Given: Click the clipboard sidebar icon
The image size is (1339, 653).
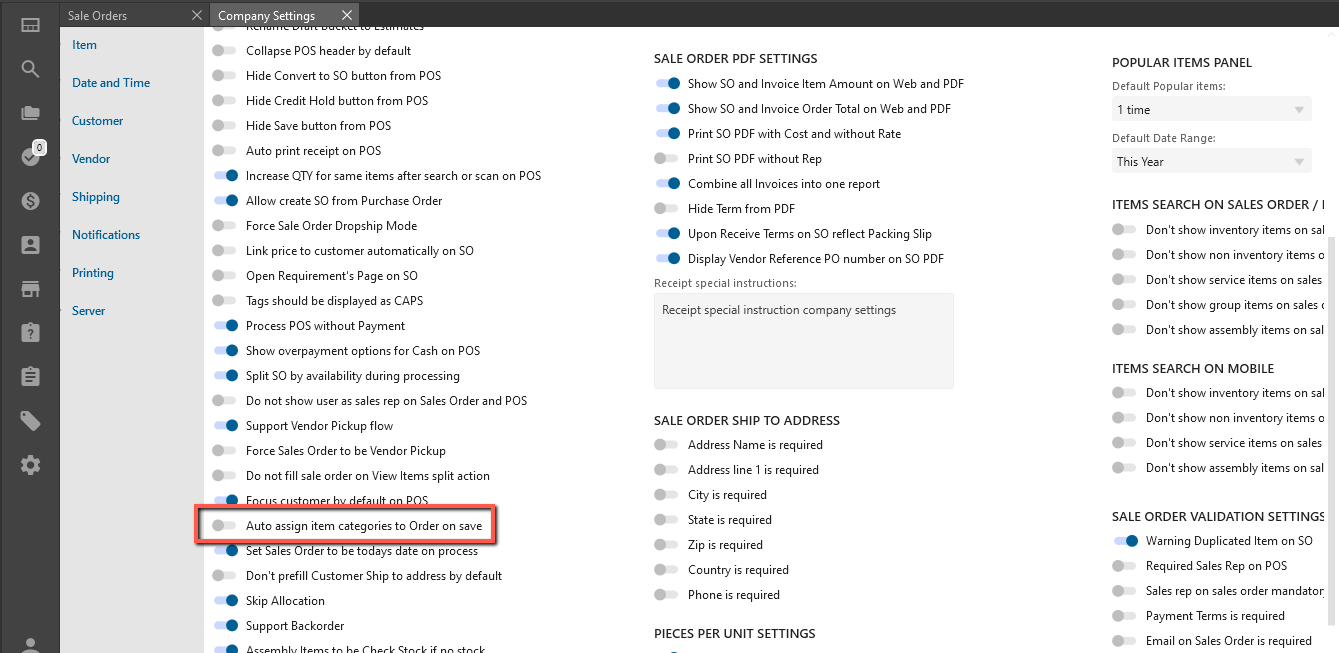Looking at the screenshot, I should [x=30, y=377].
